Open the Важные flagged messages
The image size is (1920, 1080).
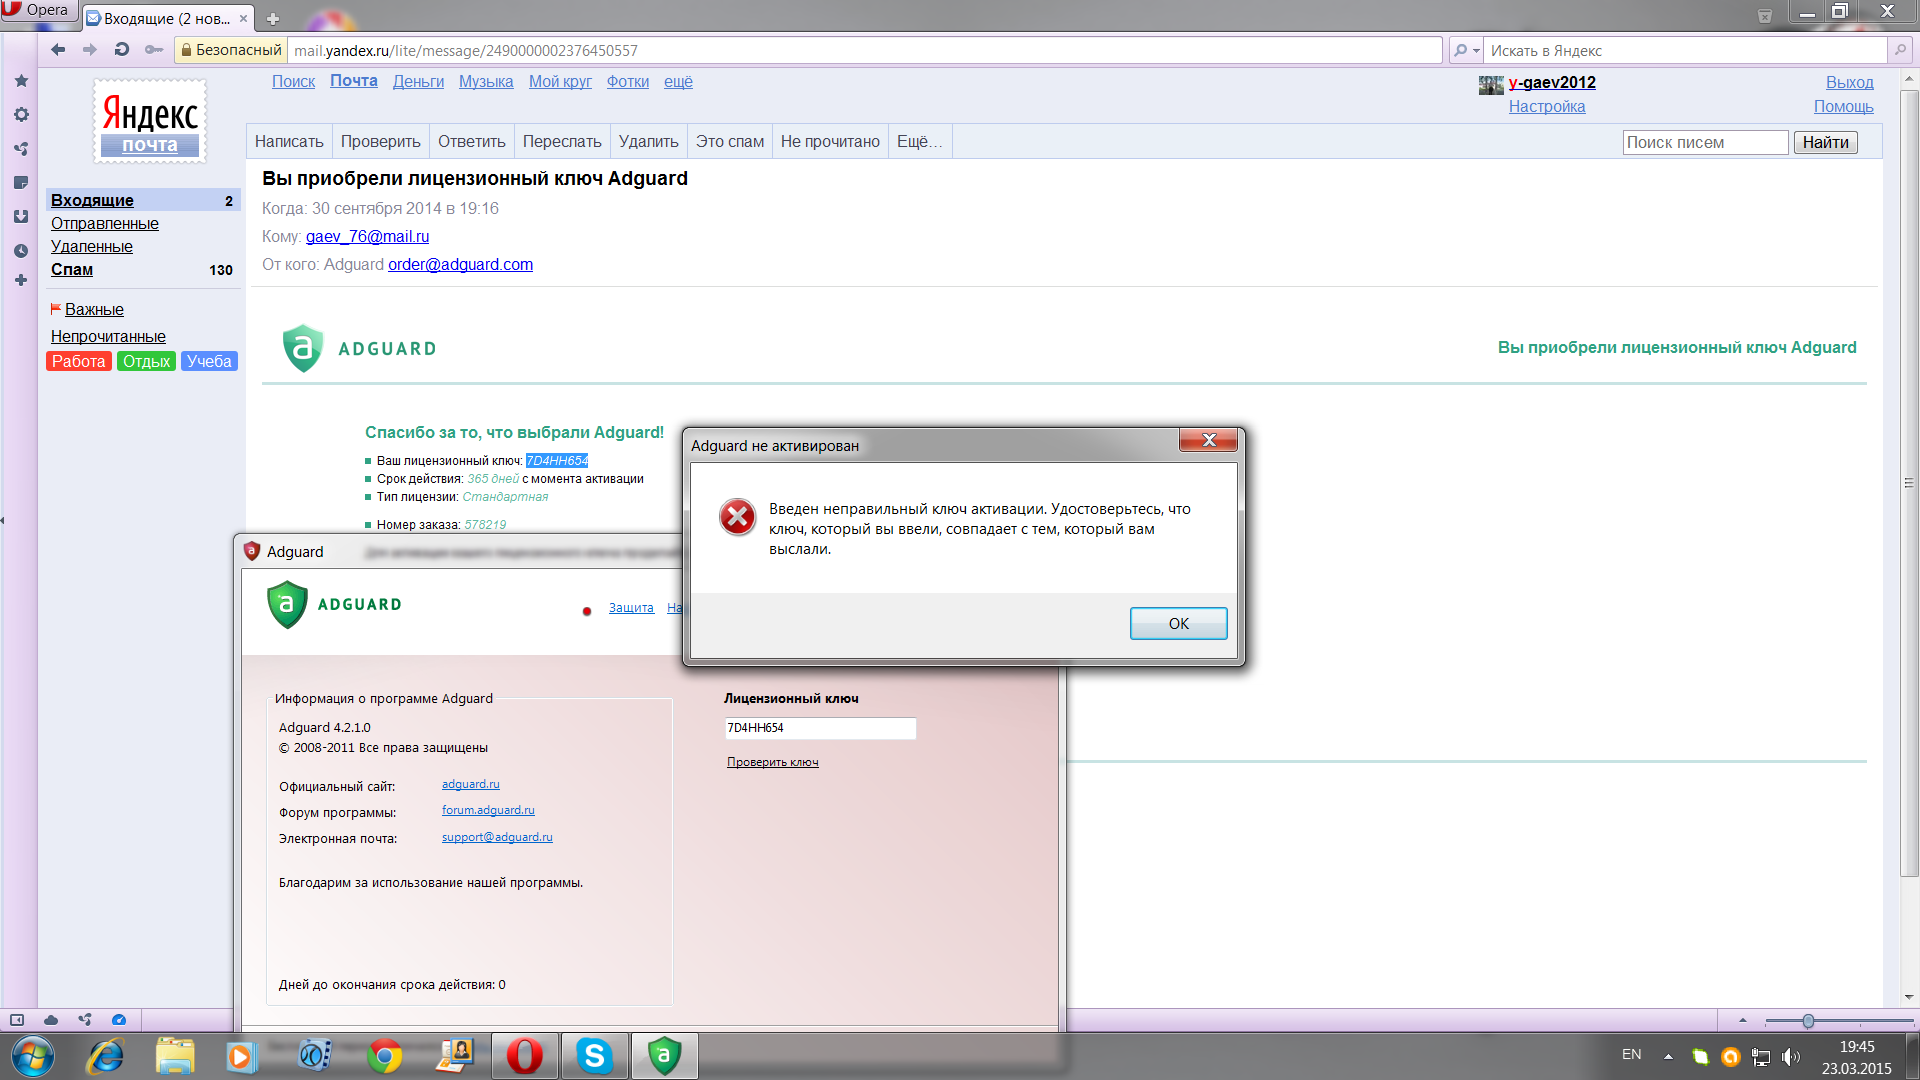(x=94, y=310)
